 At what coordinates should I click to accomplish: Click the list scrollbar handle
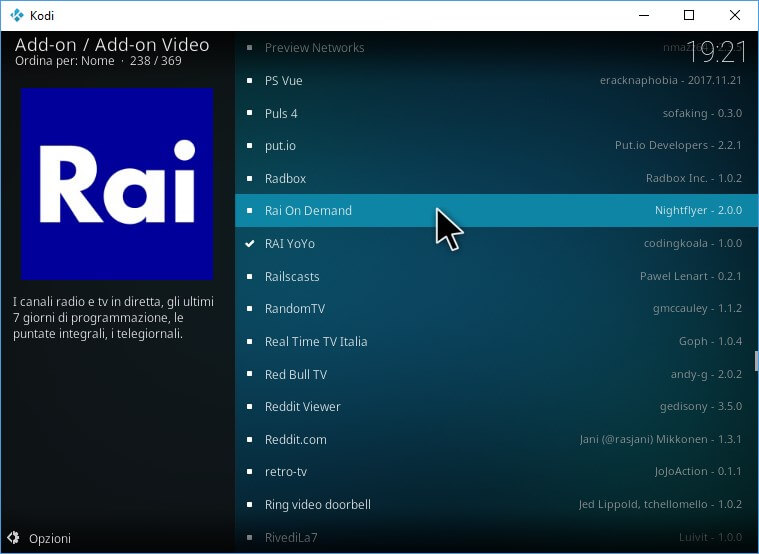(756, 361)
